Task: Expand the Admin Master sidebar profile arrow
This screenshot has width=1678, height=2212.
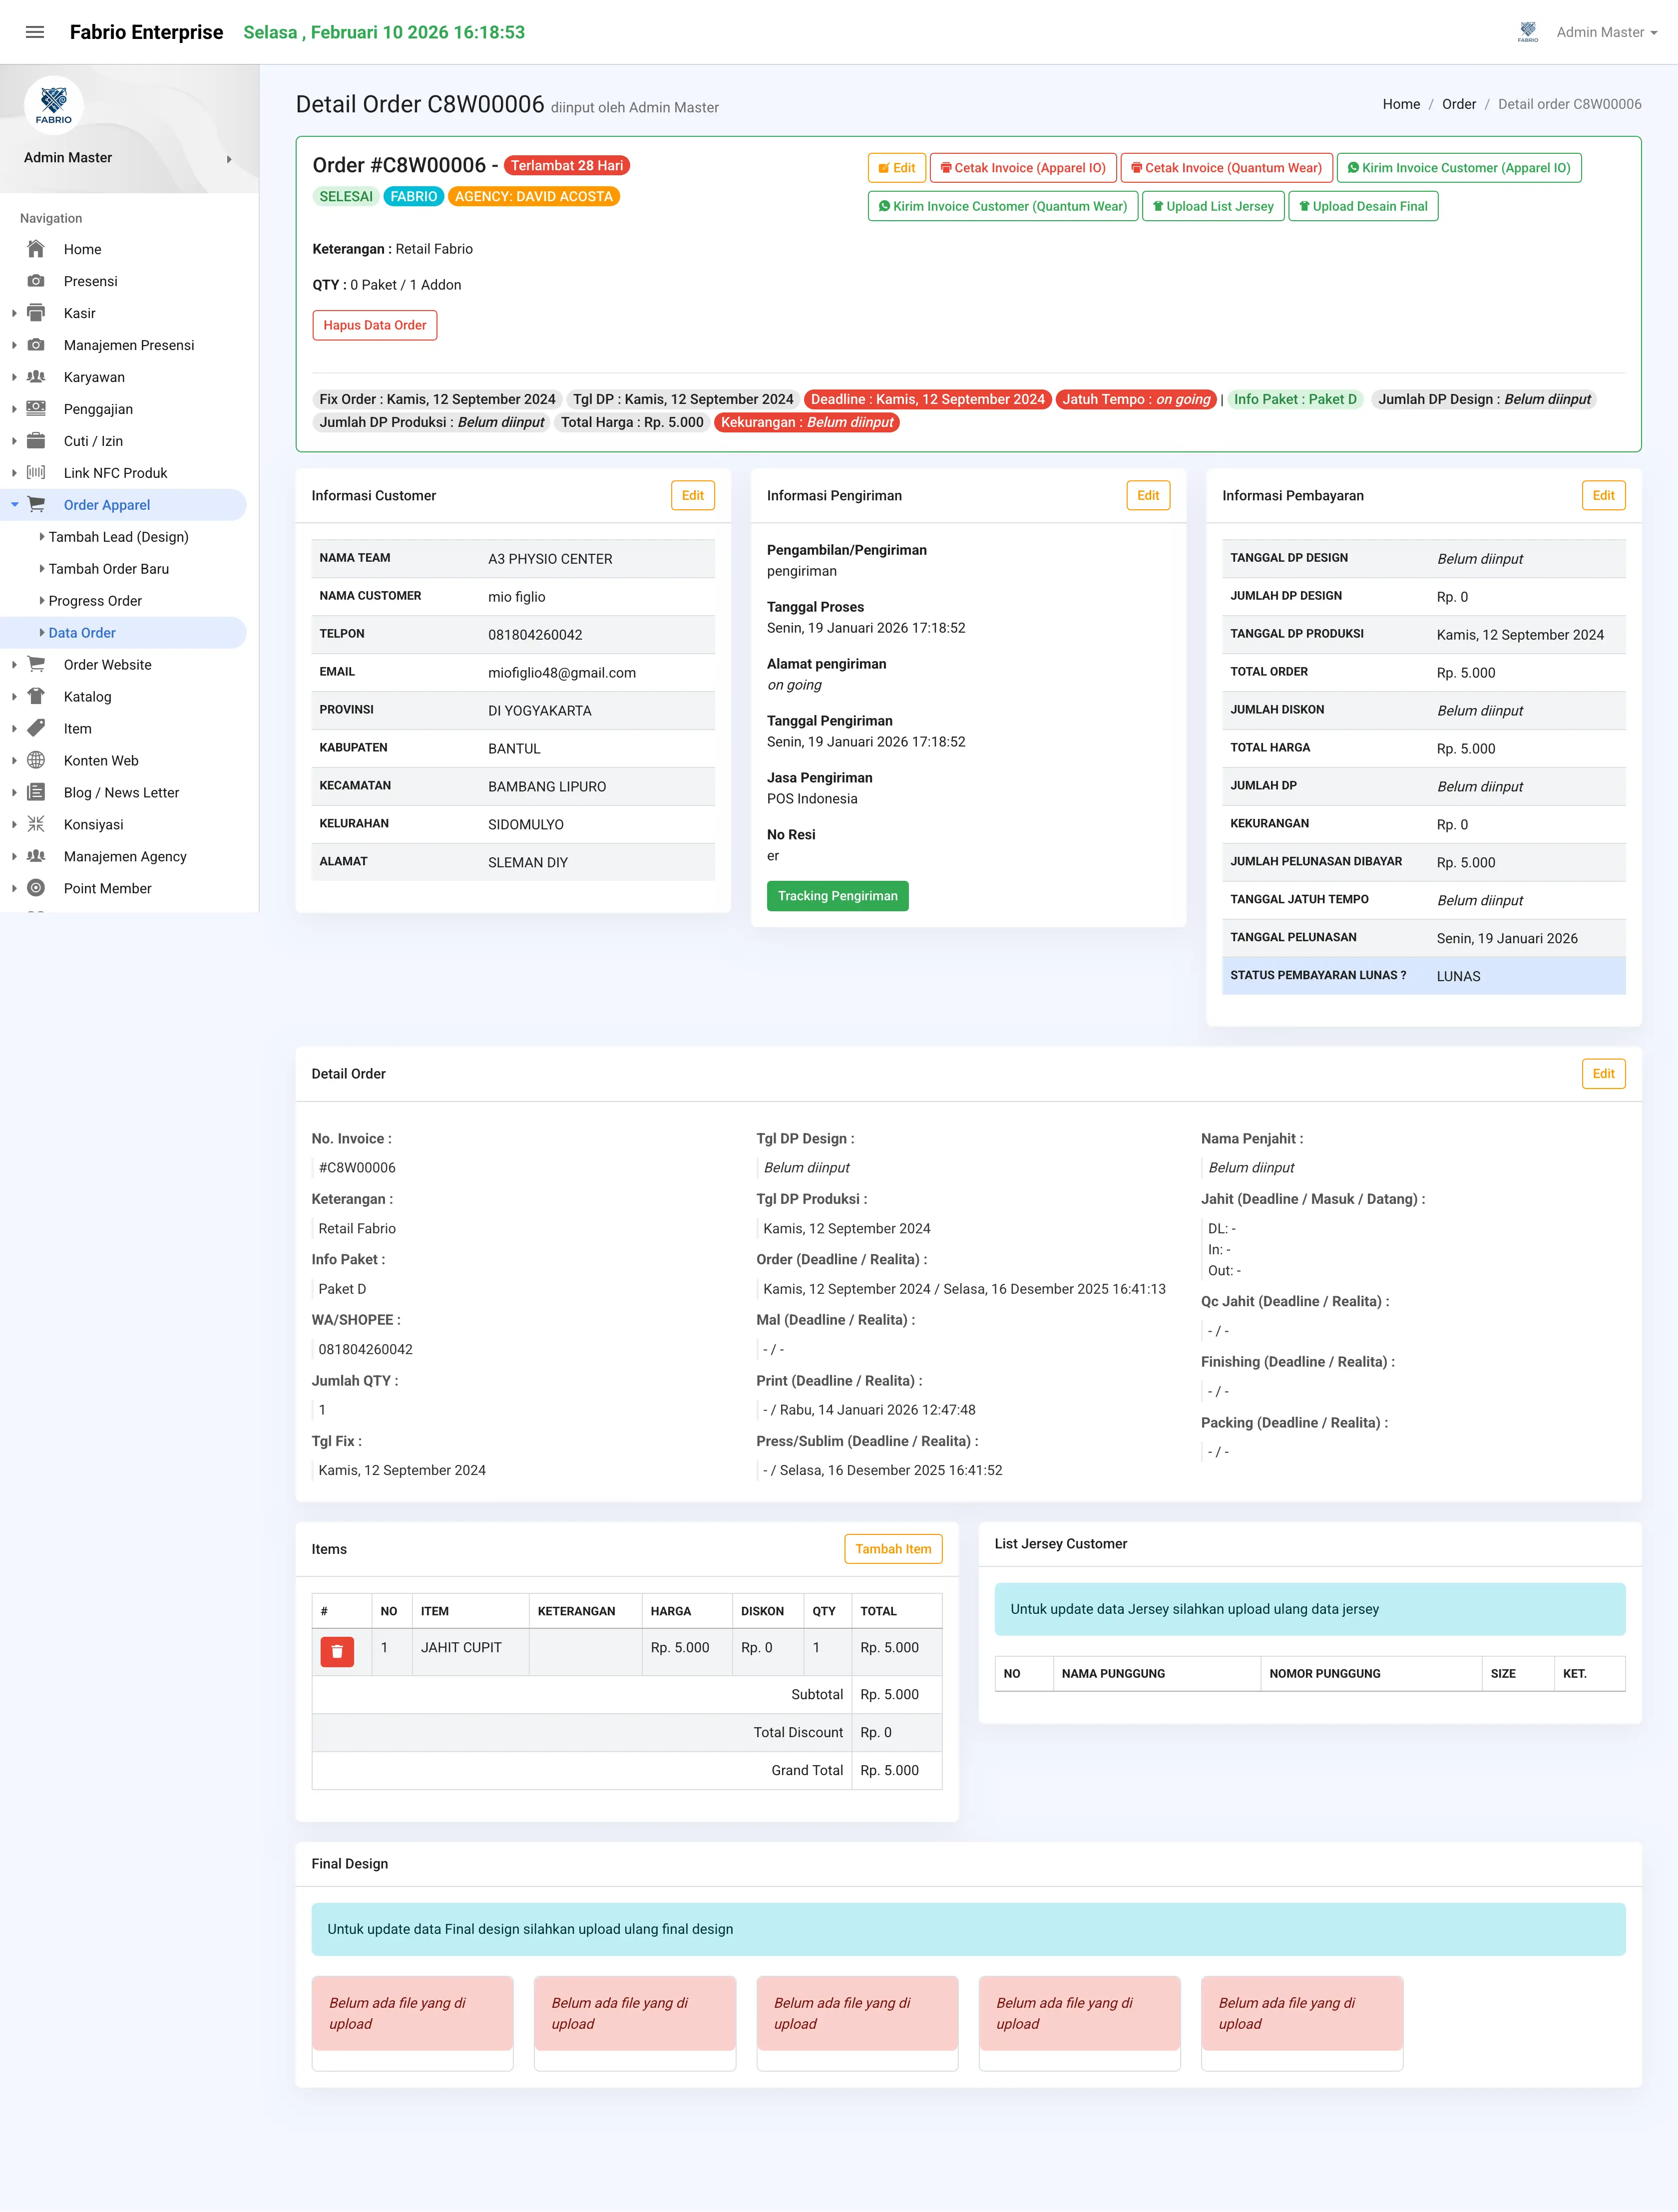Action: (229, 158)
